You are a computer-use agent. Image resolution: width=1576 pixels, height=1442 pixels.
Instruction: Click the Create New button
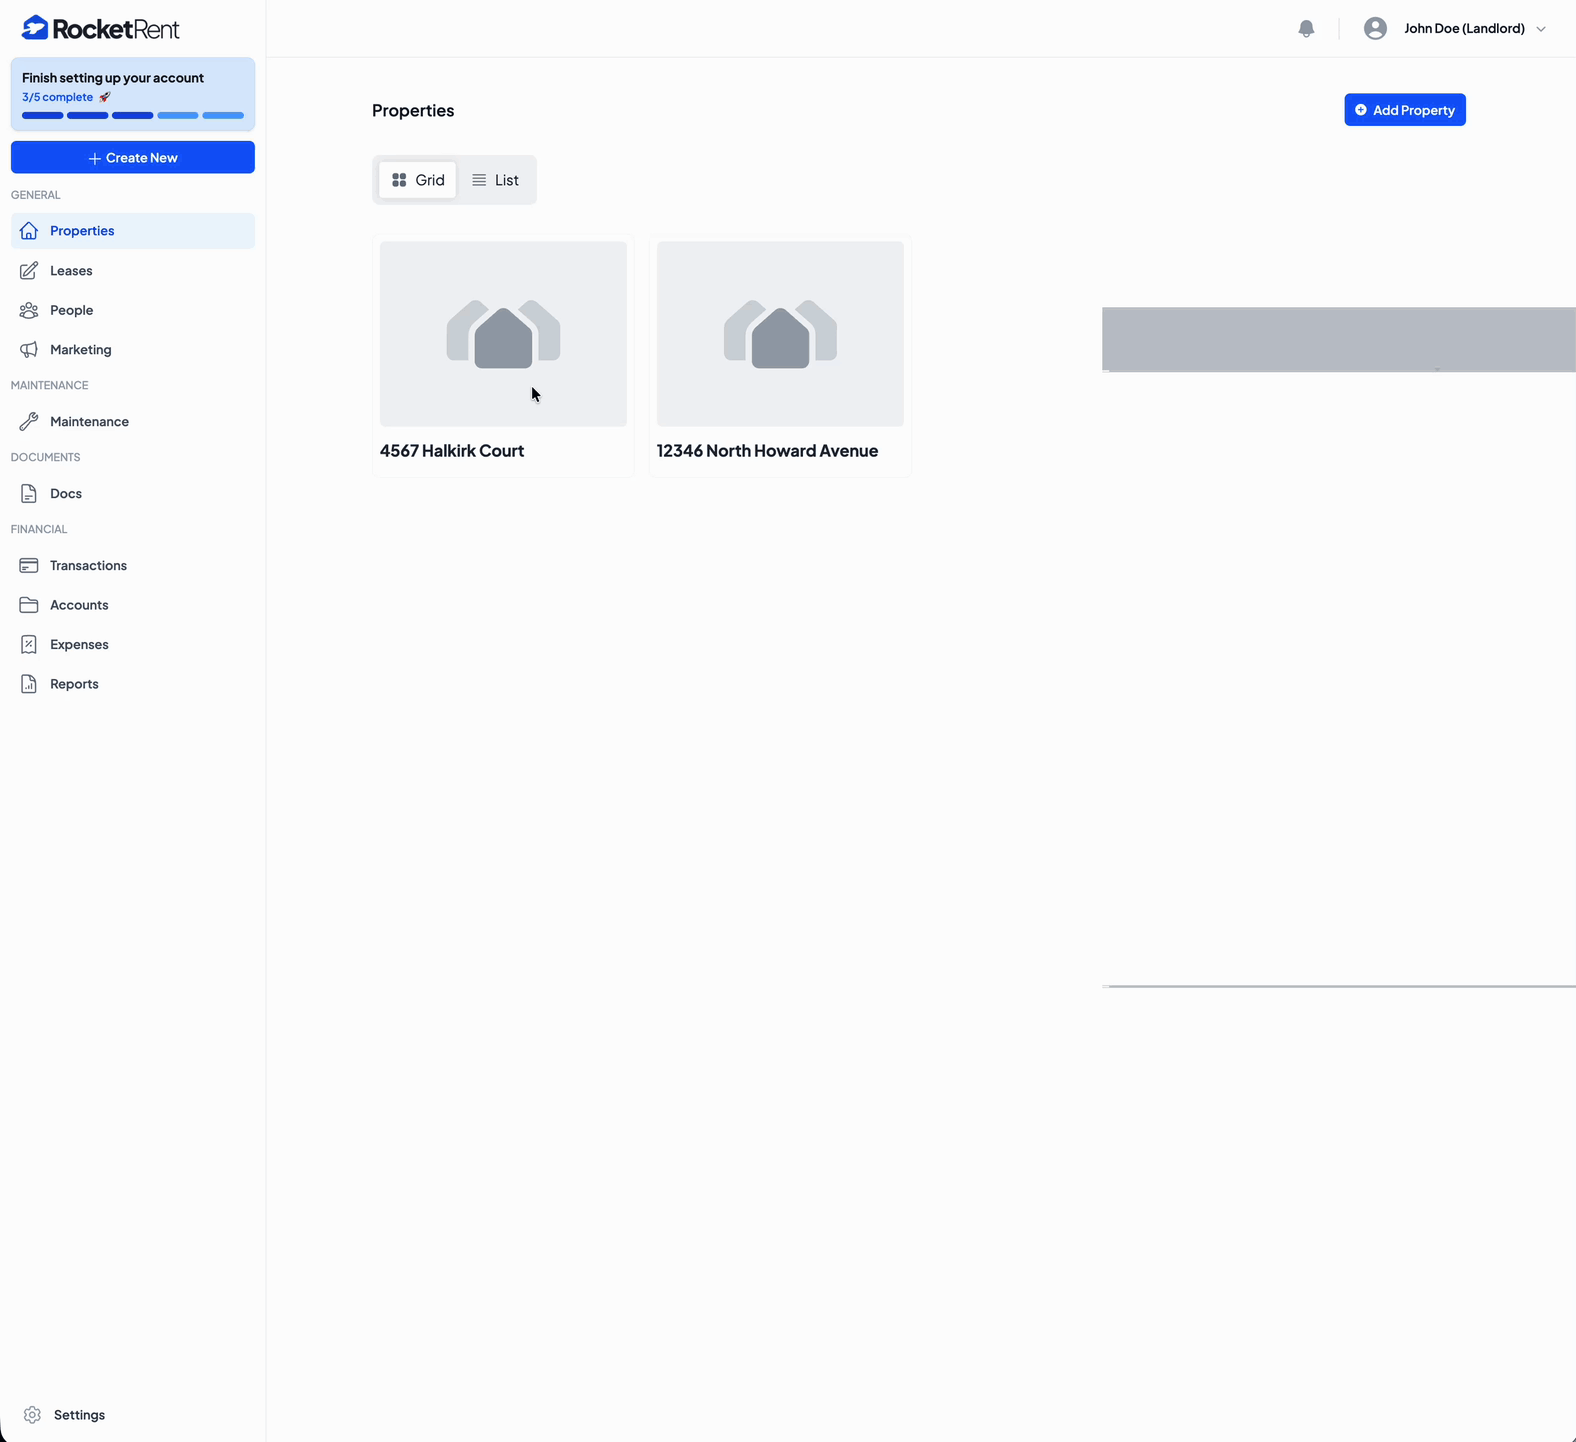tap(133, 157)
